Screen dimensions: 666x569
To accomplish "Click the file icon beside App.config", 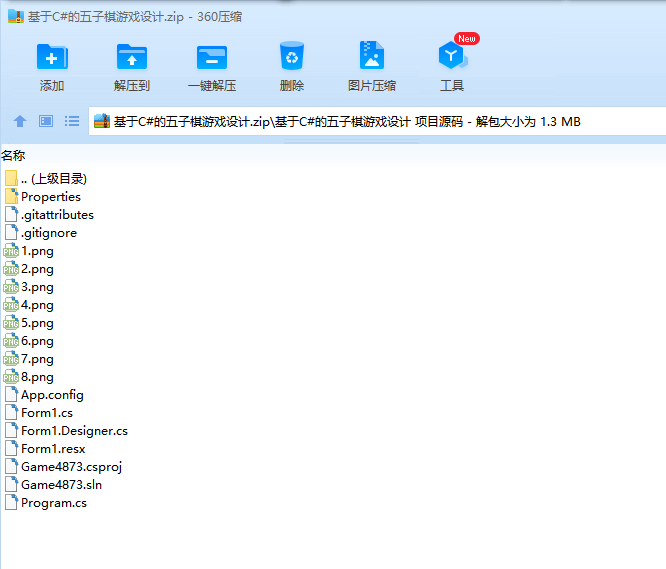I will pos(11,394).
